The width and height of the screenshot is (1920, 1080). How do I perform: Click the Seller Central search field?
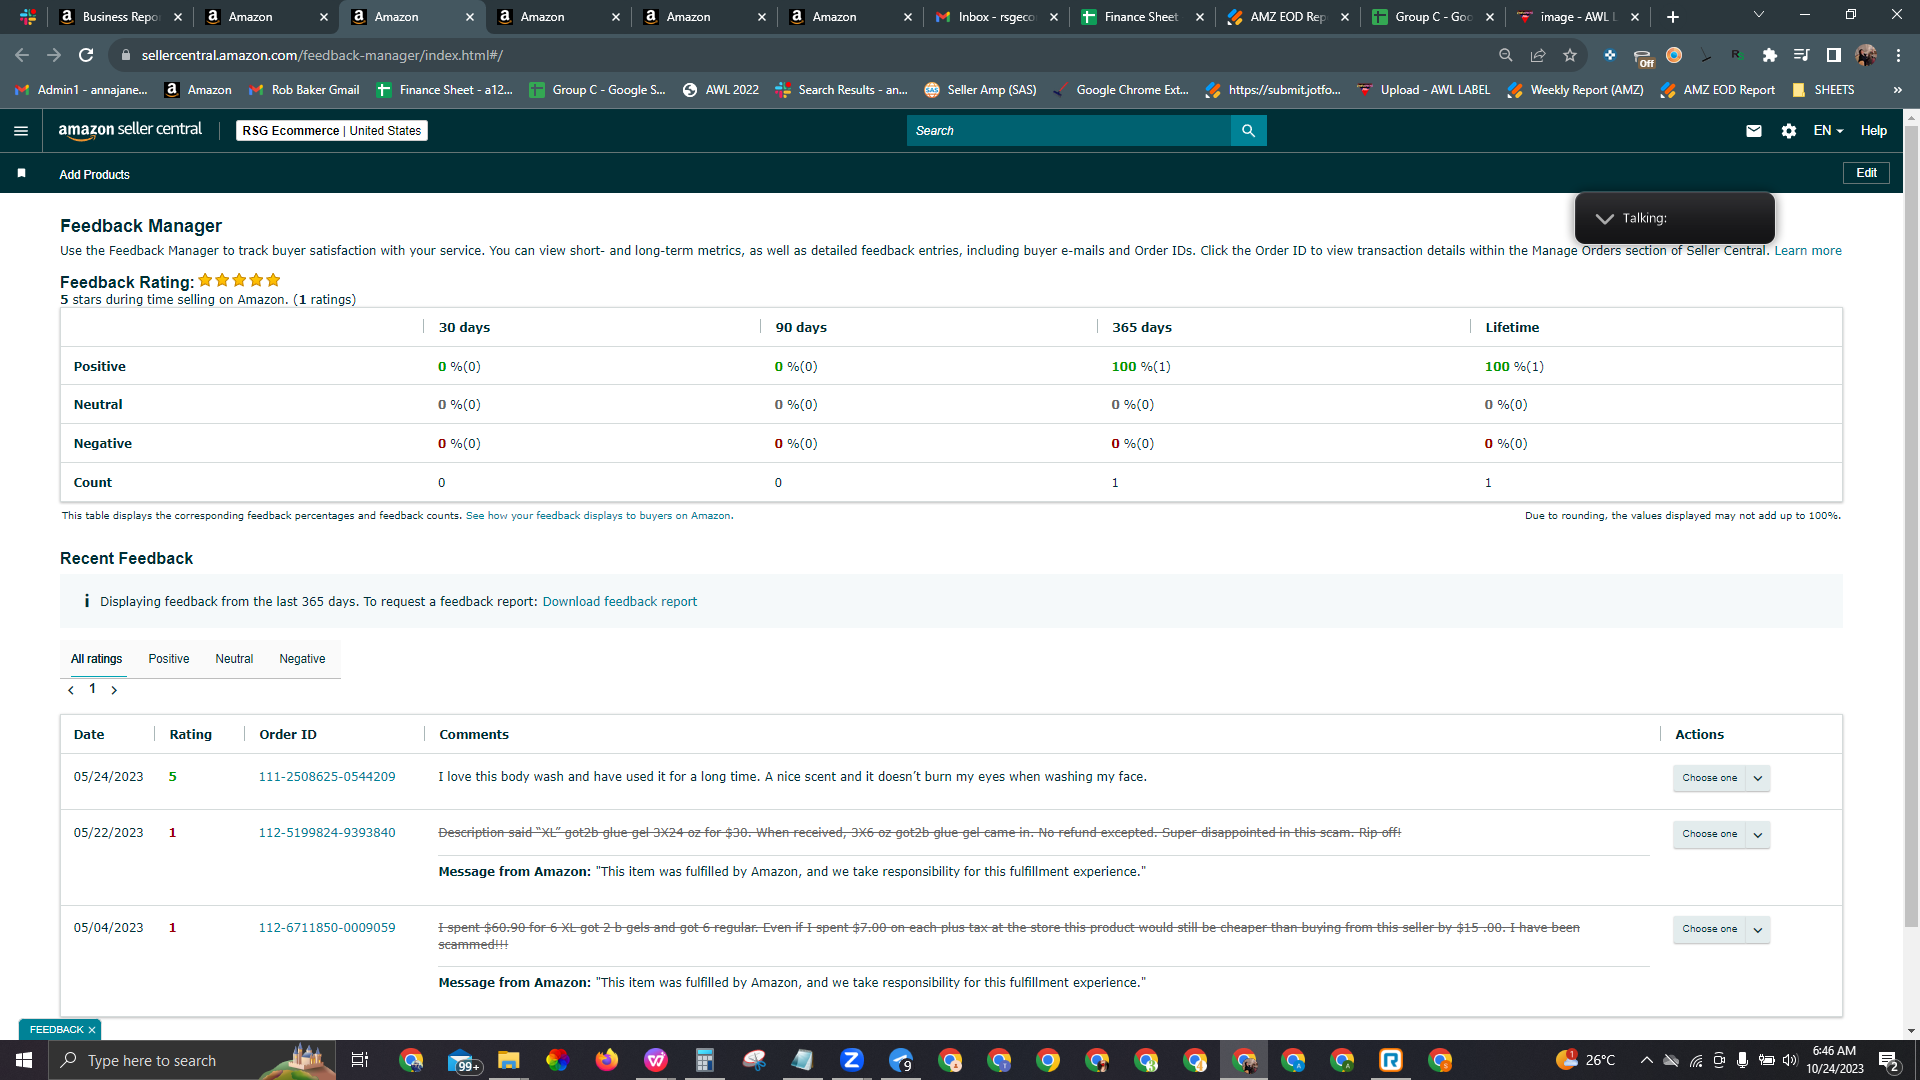(1069, 131)
